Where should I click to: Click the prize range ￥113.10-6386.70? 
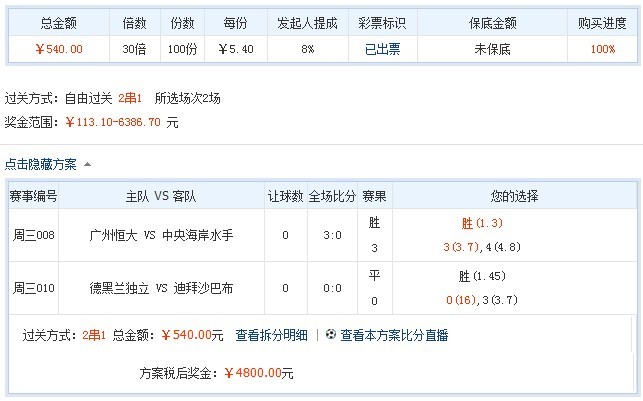click(x=113, y=122)
